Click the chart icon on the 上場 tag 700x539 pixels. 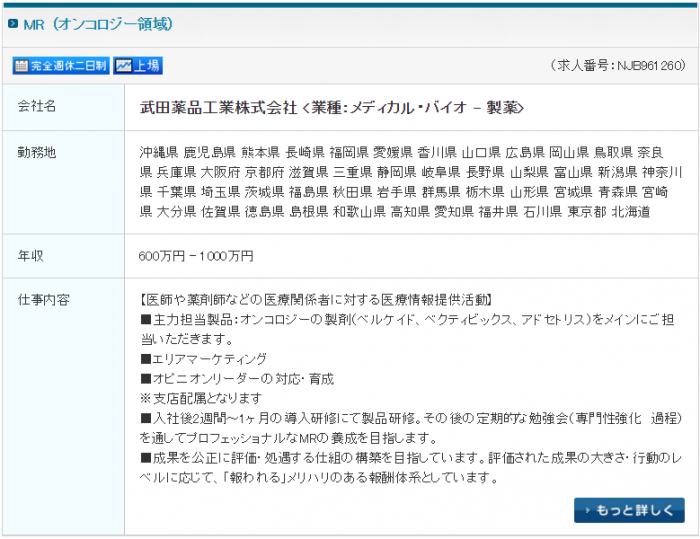123,66
